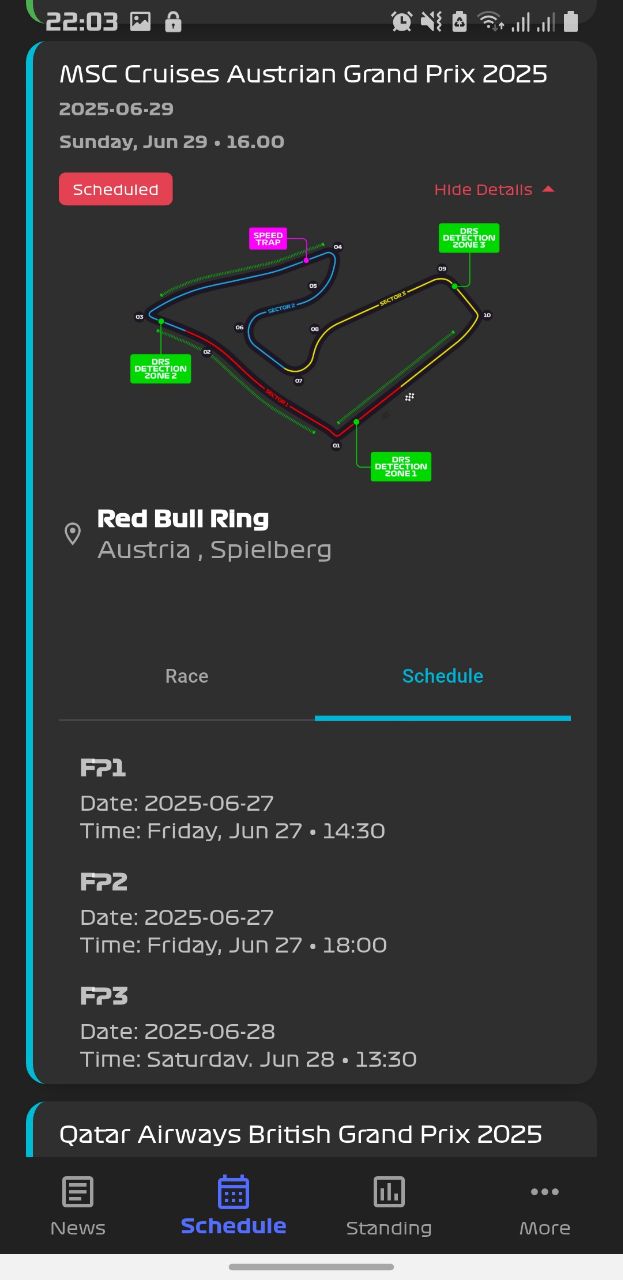Tap the Red Bull Ring venue name
This screenshot has width=623, height=1280.
pos(183,519)
